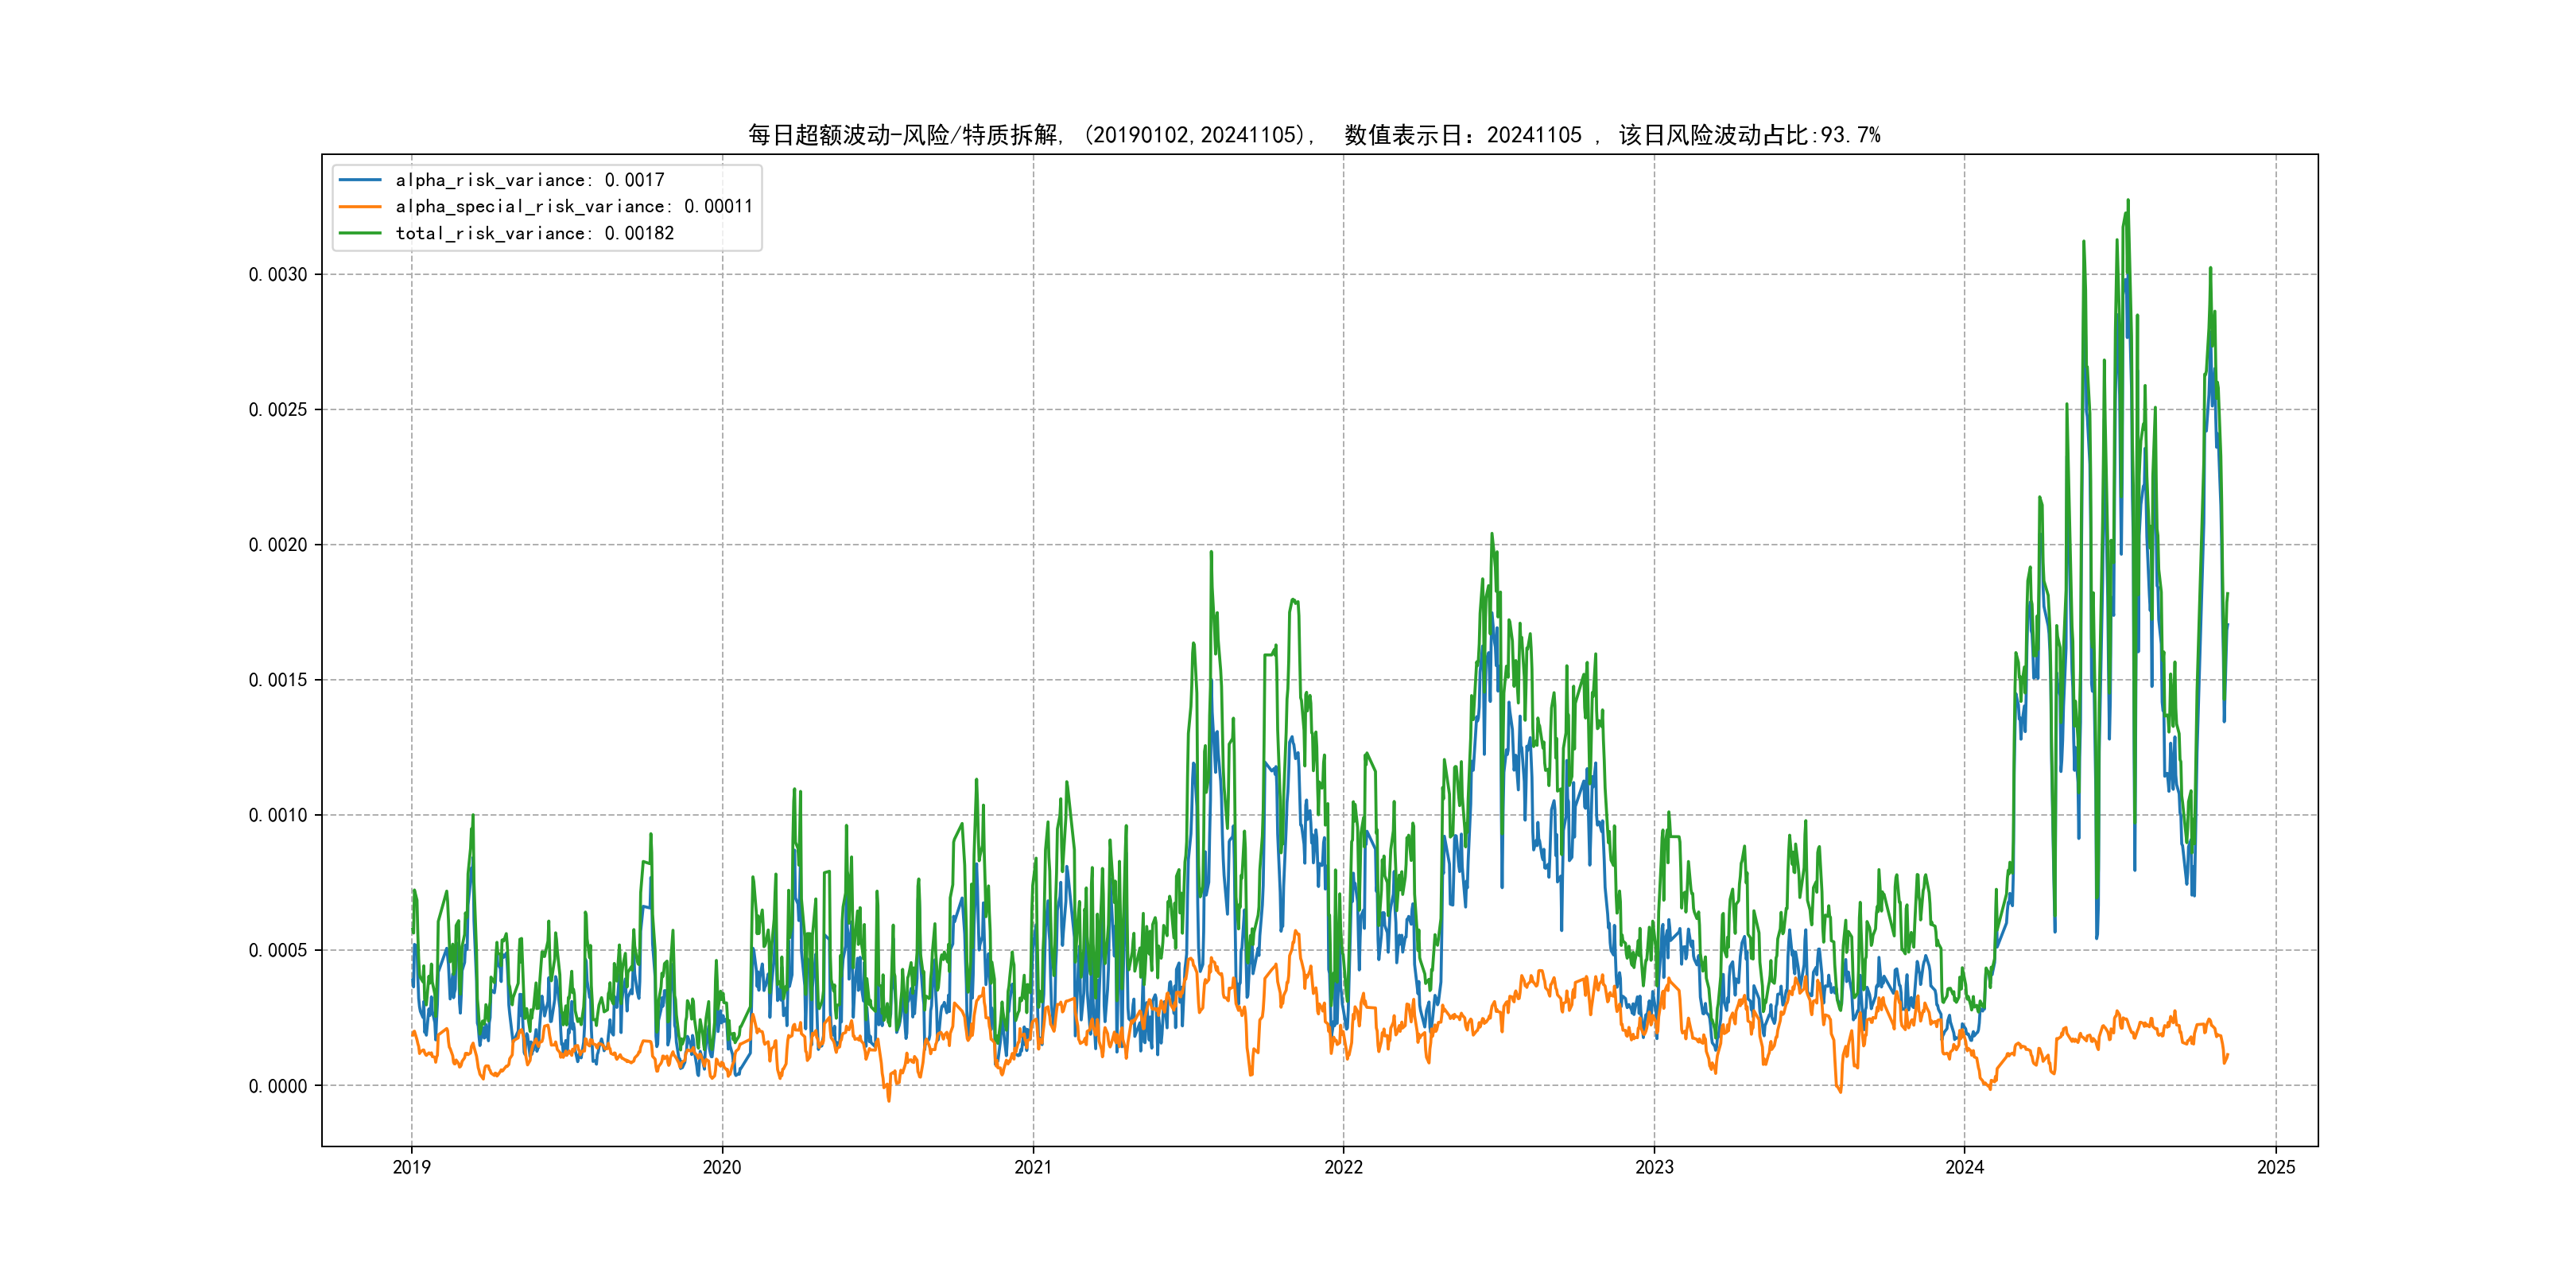Viewport: 2576px width, 1288px height.
Task: Click the 0.0010 y-axis tick label
Action: (x=278, y=815)
